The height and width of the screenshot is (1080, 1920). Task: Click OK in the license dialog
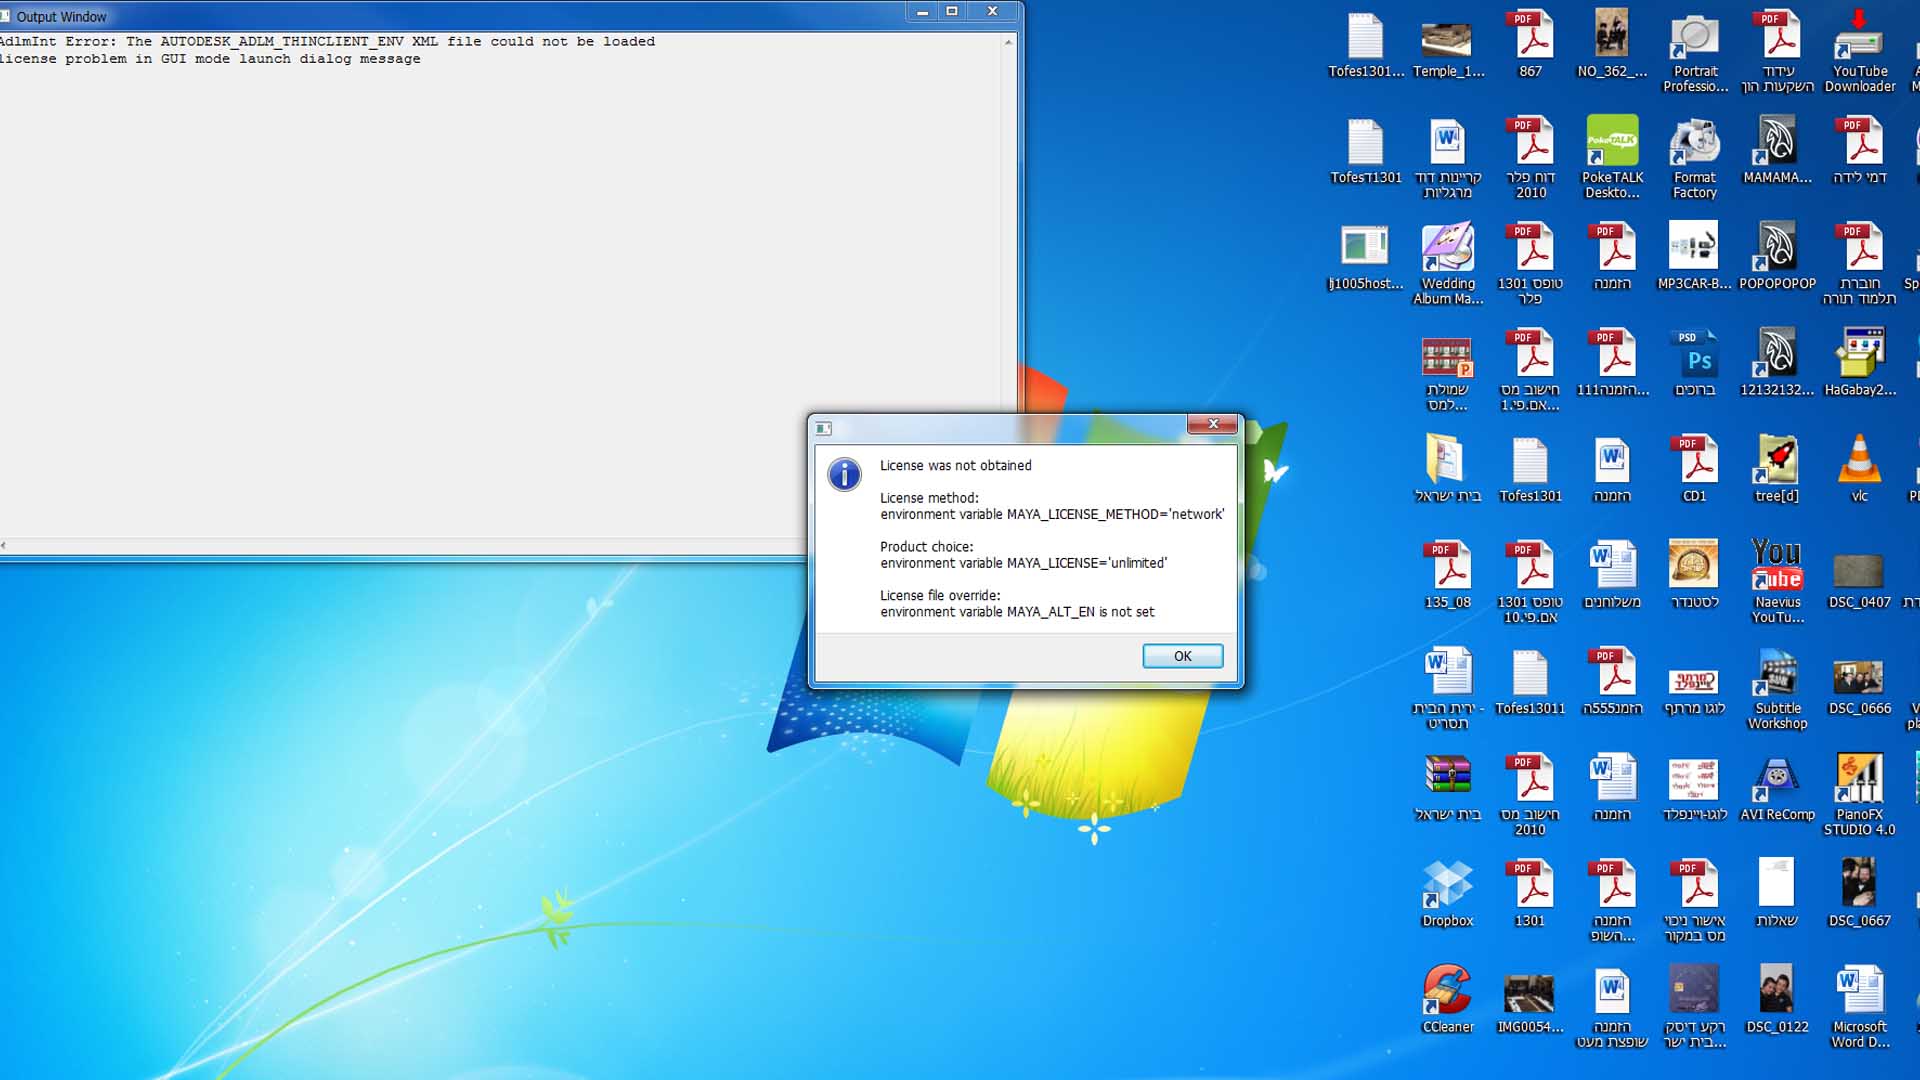(1182, 656)
